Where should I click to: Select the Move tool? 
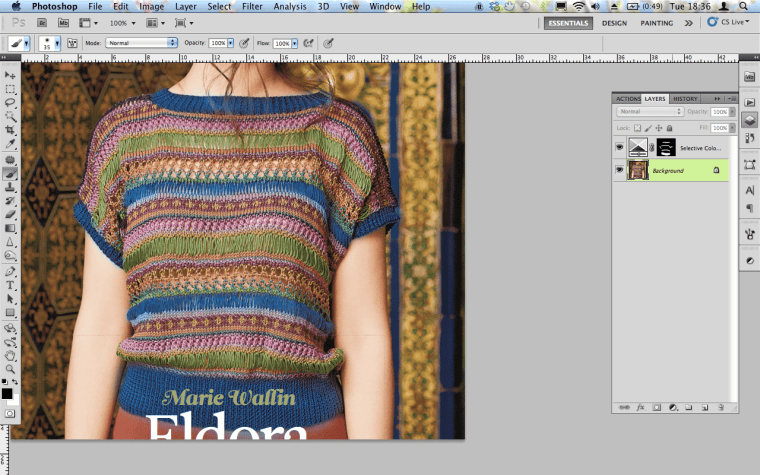(10, 75)
